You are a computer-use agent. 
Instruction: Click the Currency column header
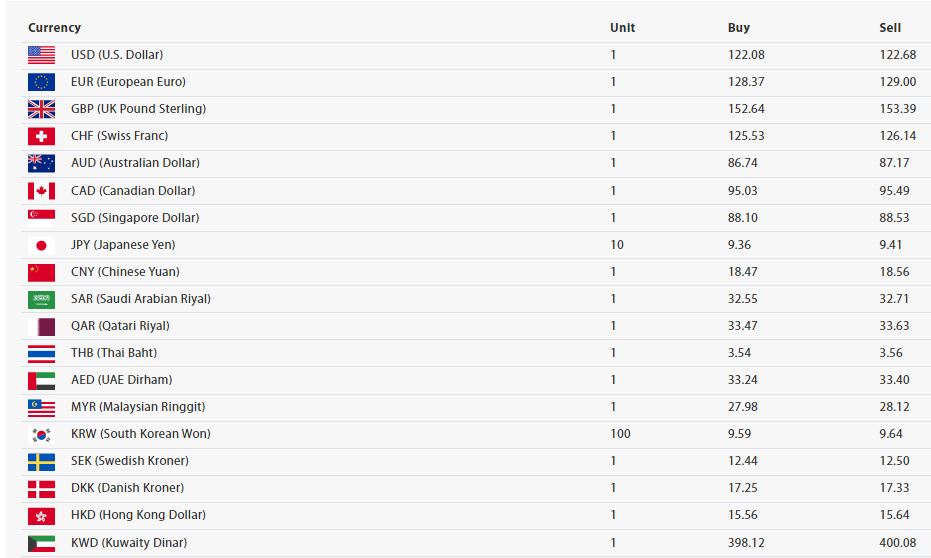pos(54,28)
